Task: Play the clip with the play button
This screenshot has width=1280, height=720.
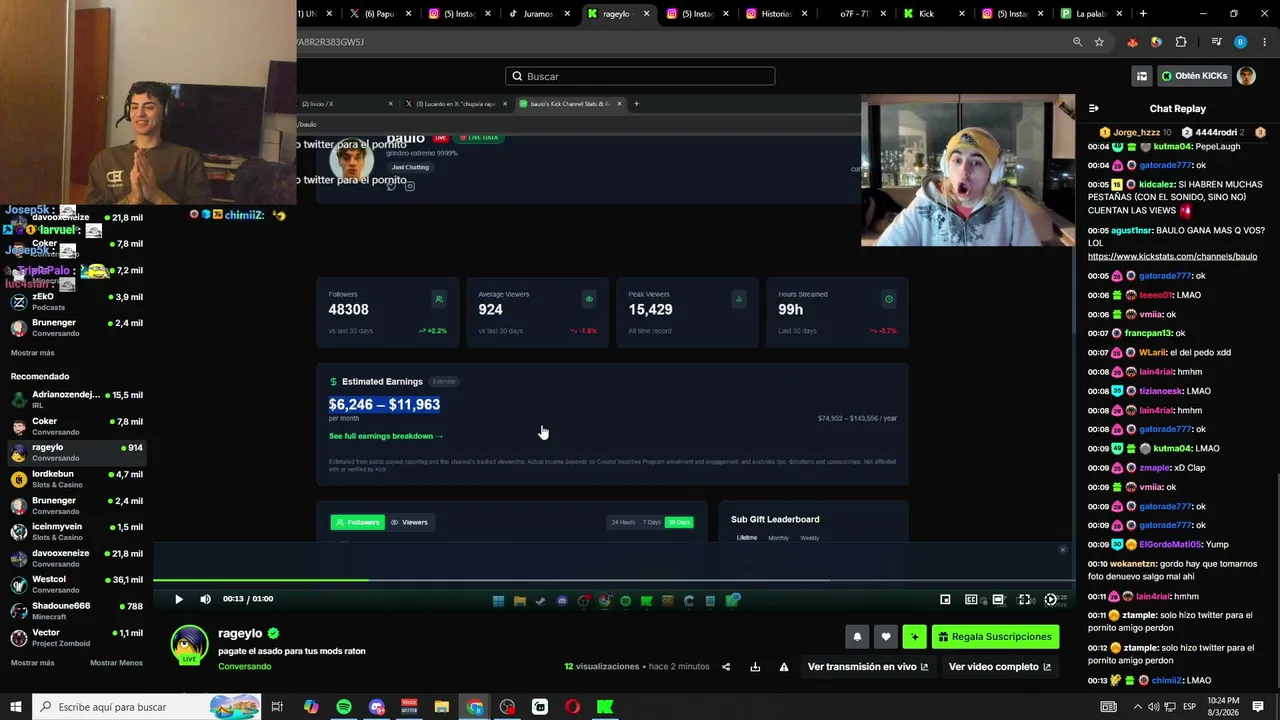Action: point(179,599)
